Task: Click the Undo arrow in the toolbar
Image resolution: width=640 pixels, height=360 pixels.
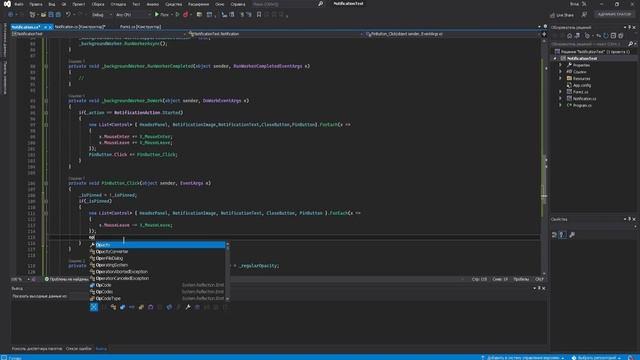Action: click(x=68, y=14)
